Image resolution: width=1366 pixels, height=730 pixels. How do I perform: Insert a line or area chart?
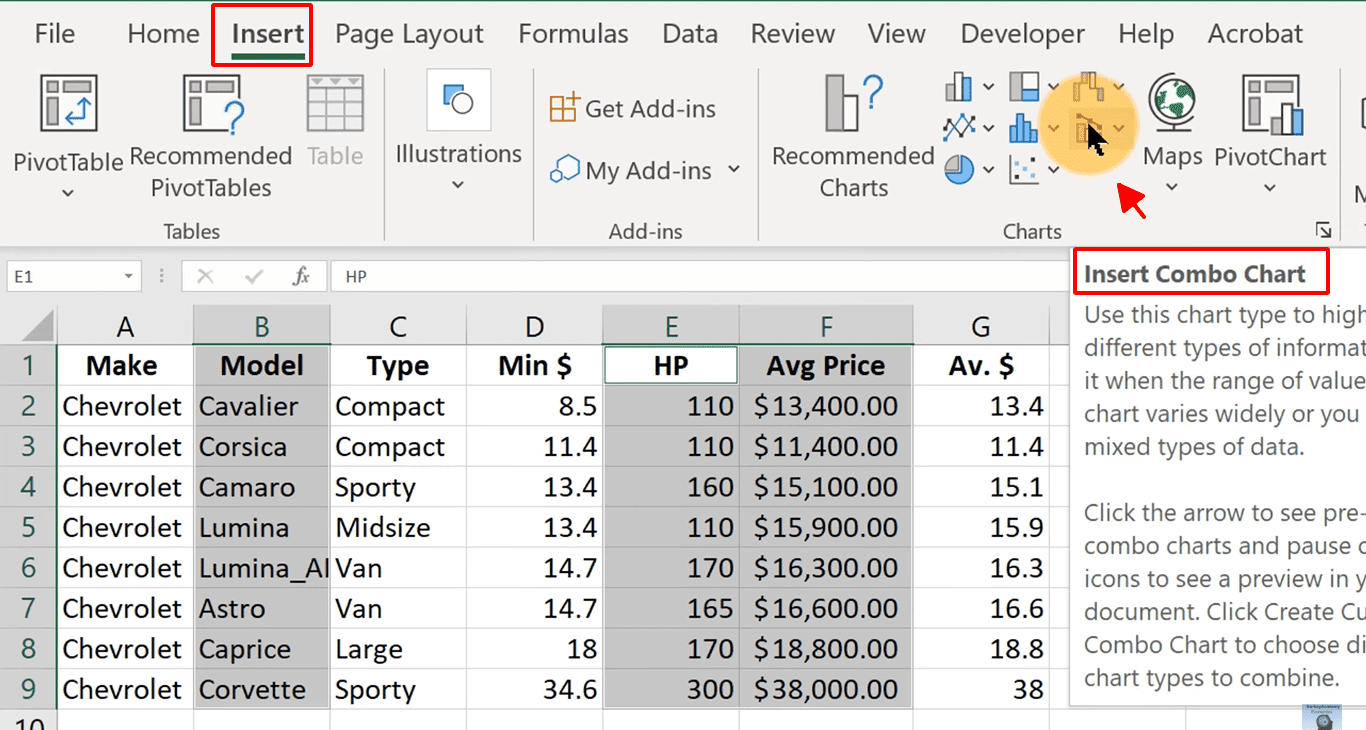point(960,128)
